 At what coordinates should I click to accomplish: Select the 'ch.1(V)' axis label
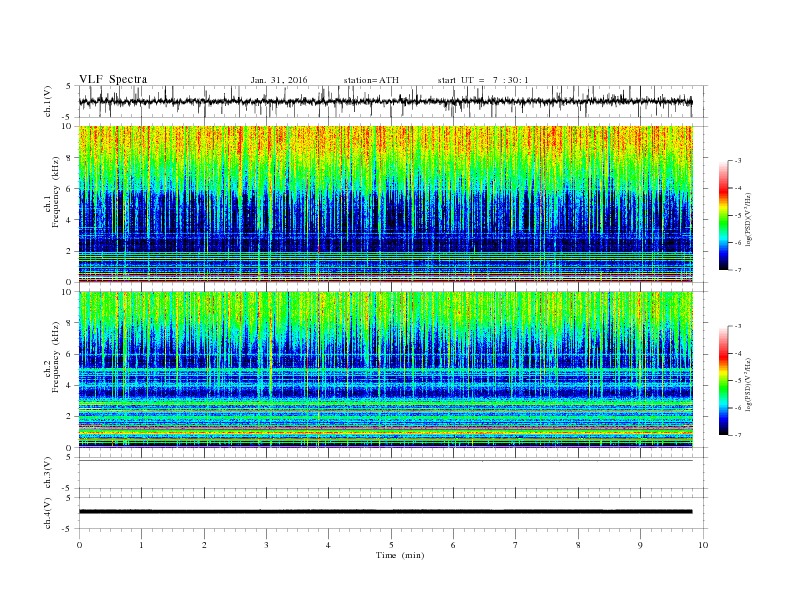(x=48, y=101)
